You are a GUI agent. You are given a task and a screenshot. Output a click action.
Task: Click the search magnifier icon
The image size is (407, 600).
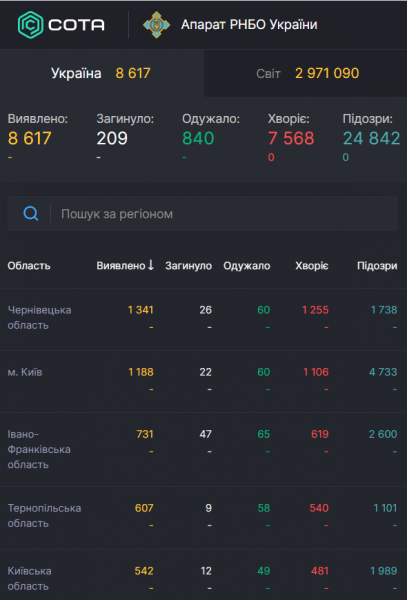coord(30,214)
